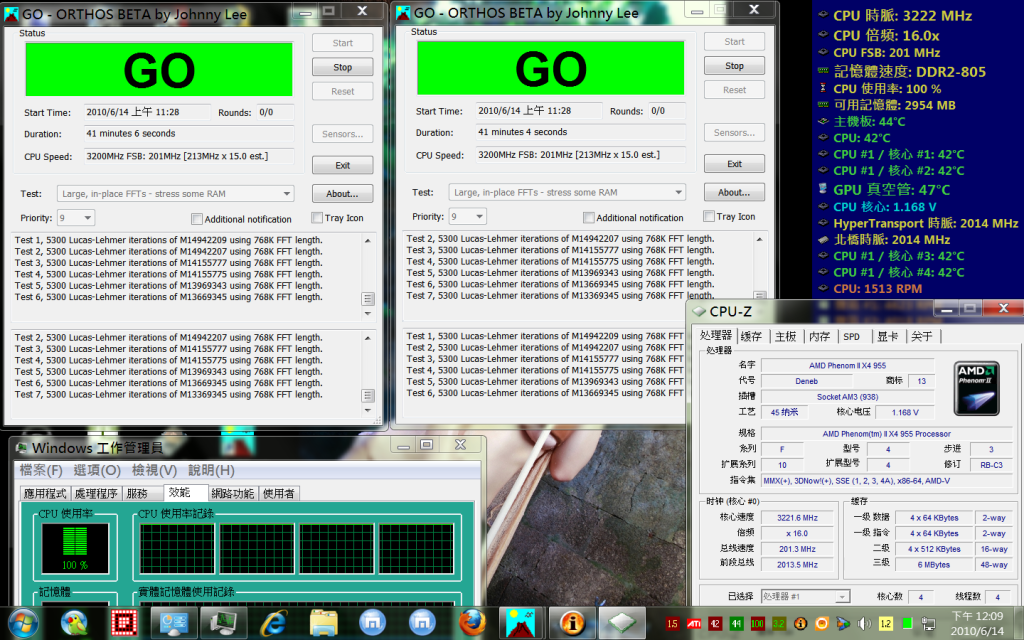Open About... in right ORTHOS window
Image resolution: width=1024 pixels, height=640 pixels.
(x=735, y=193)
